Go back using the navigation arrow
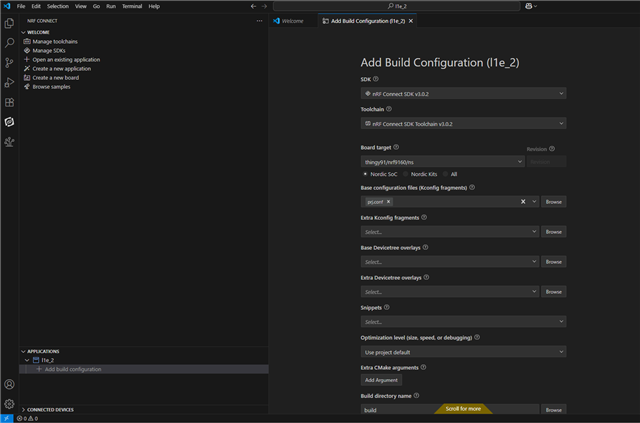640x423 pixels. [x=253, y=6]
